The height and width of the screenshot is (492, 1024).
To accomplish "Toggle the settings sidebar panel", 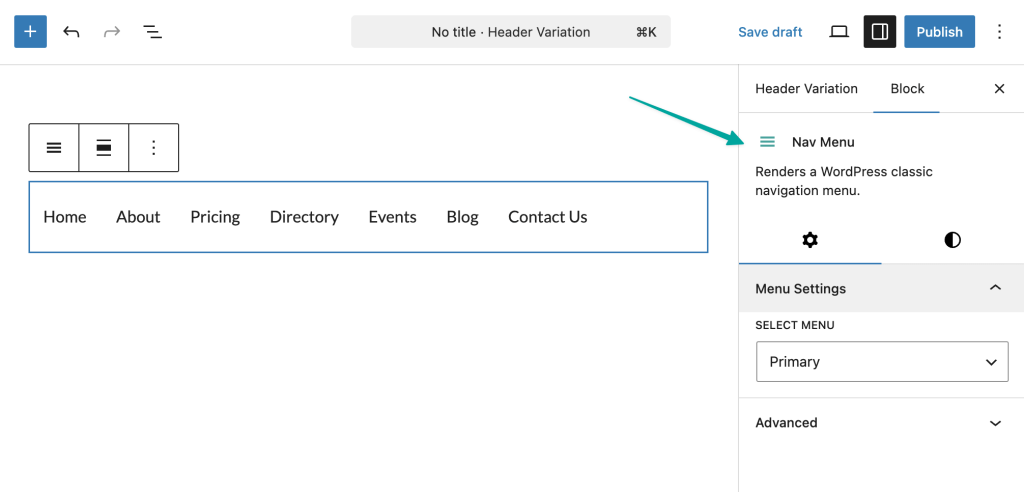I will pyautogui.click(x=880, y=31).
